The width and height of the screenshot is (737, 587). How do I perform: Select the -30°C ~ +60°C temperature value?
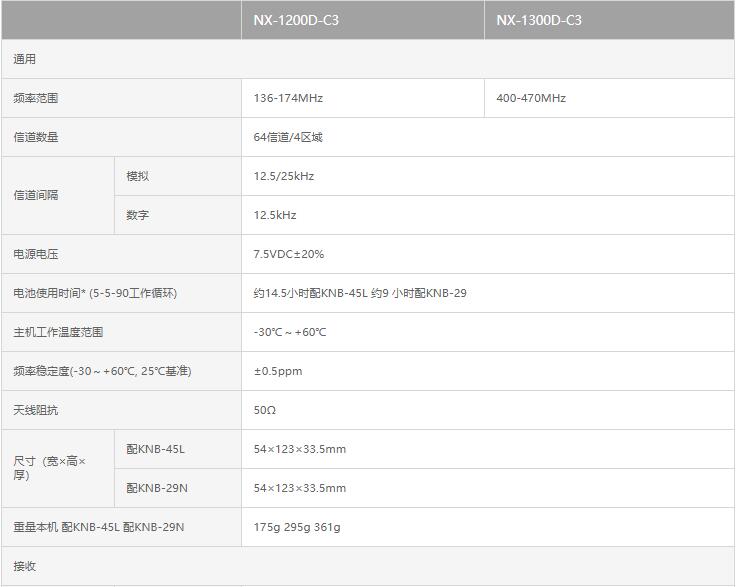point(290,332)
